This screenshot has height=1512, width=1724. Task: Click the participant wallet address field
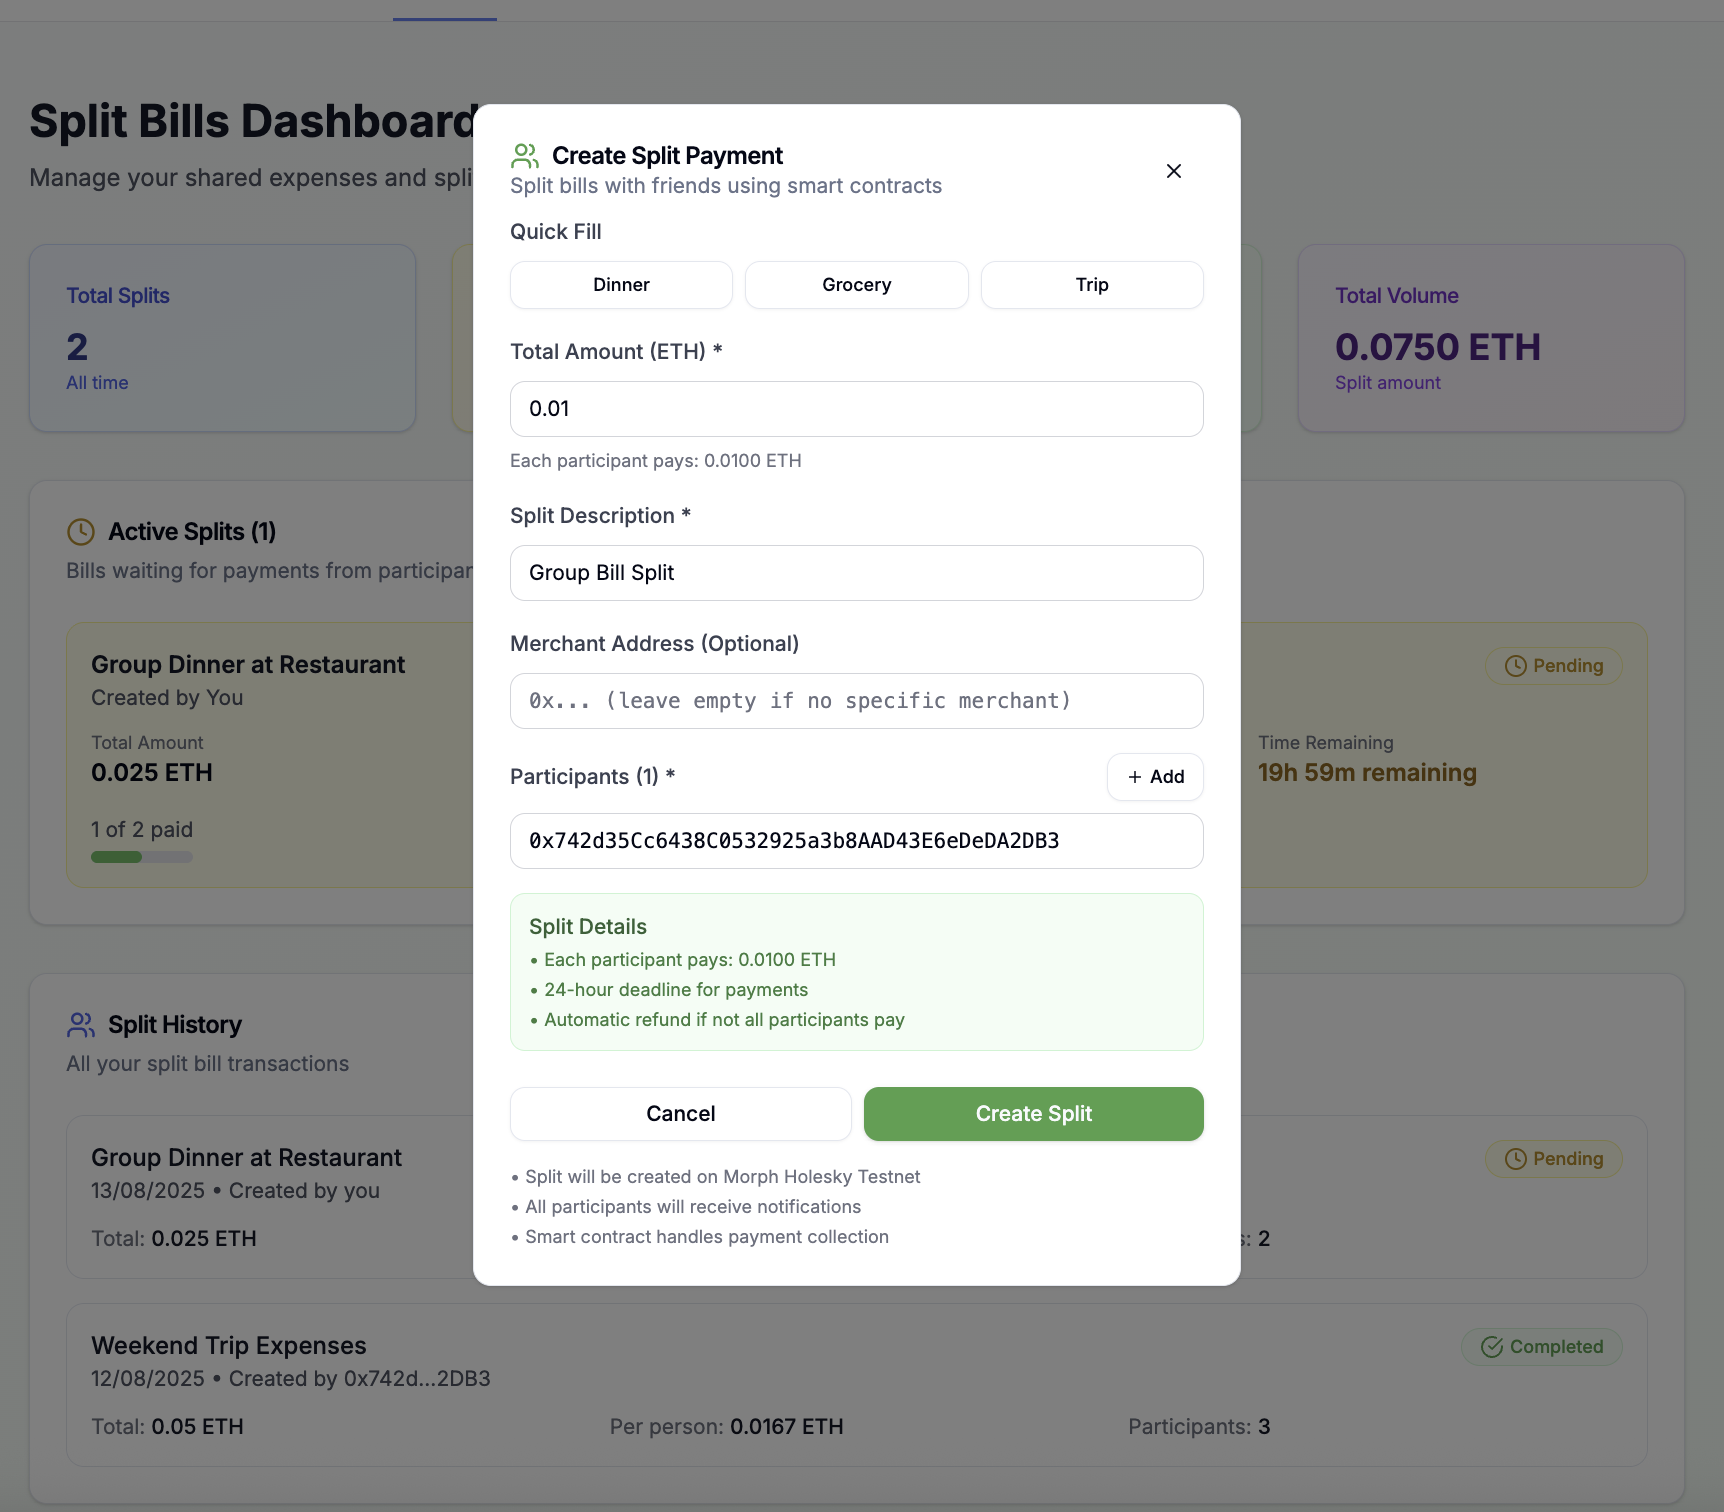tap(856, 841)
